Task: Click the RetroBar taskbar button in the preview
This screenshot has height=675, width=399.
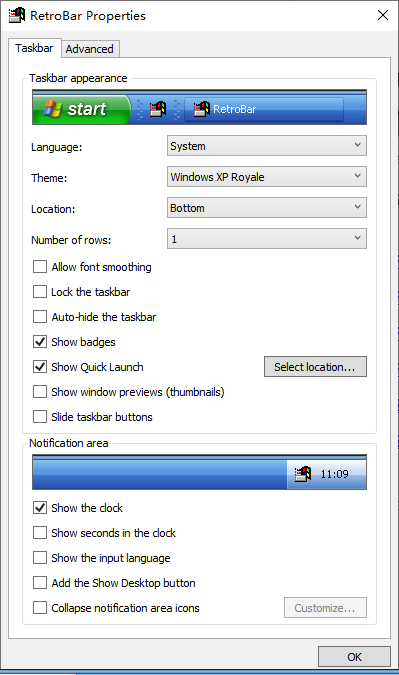Action: (264, 109)
